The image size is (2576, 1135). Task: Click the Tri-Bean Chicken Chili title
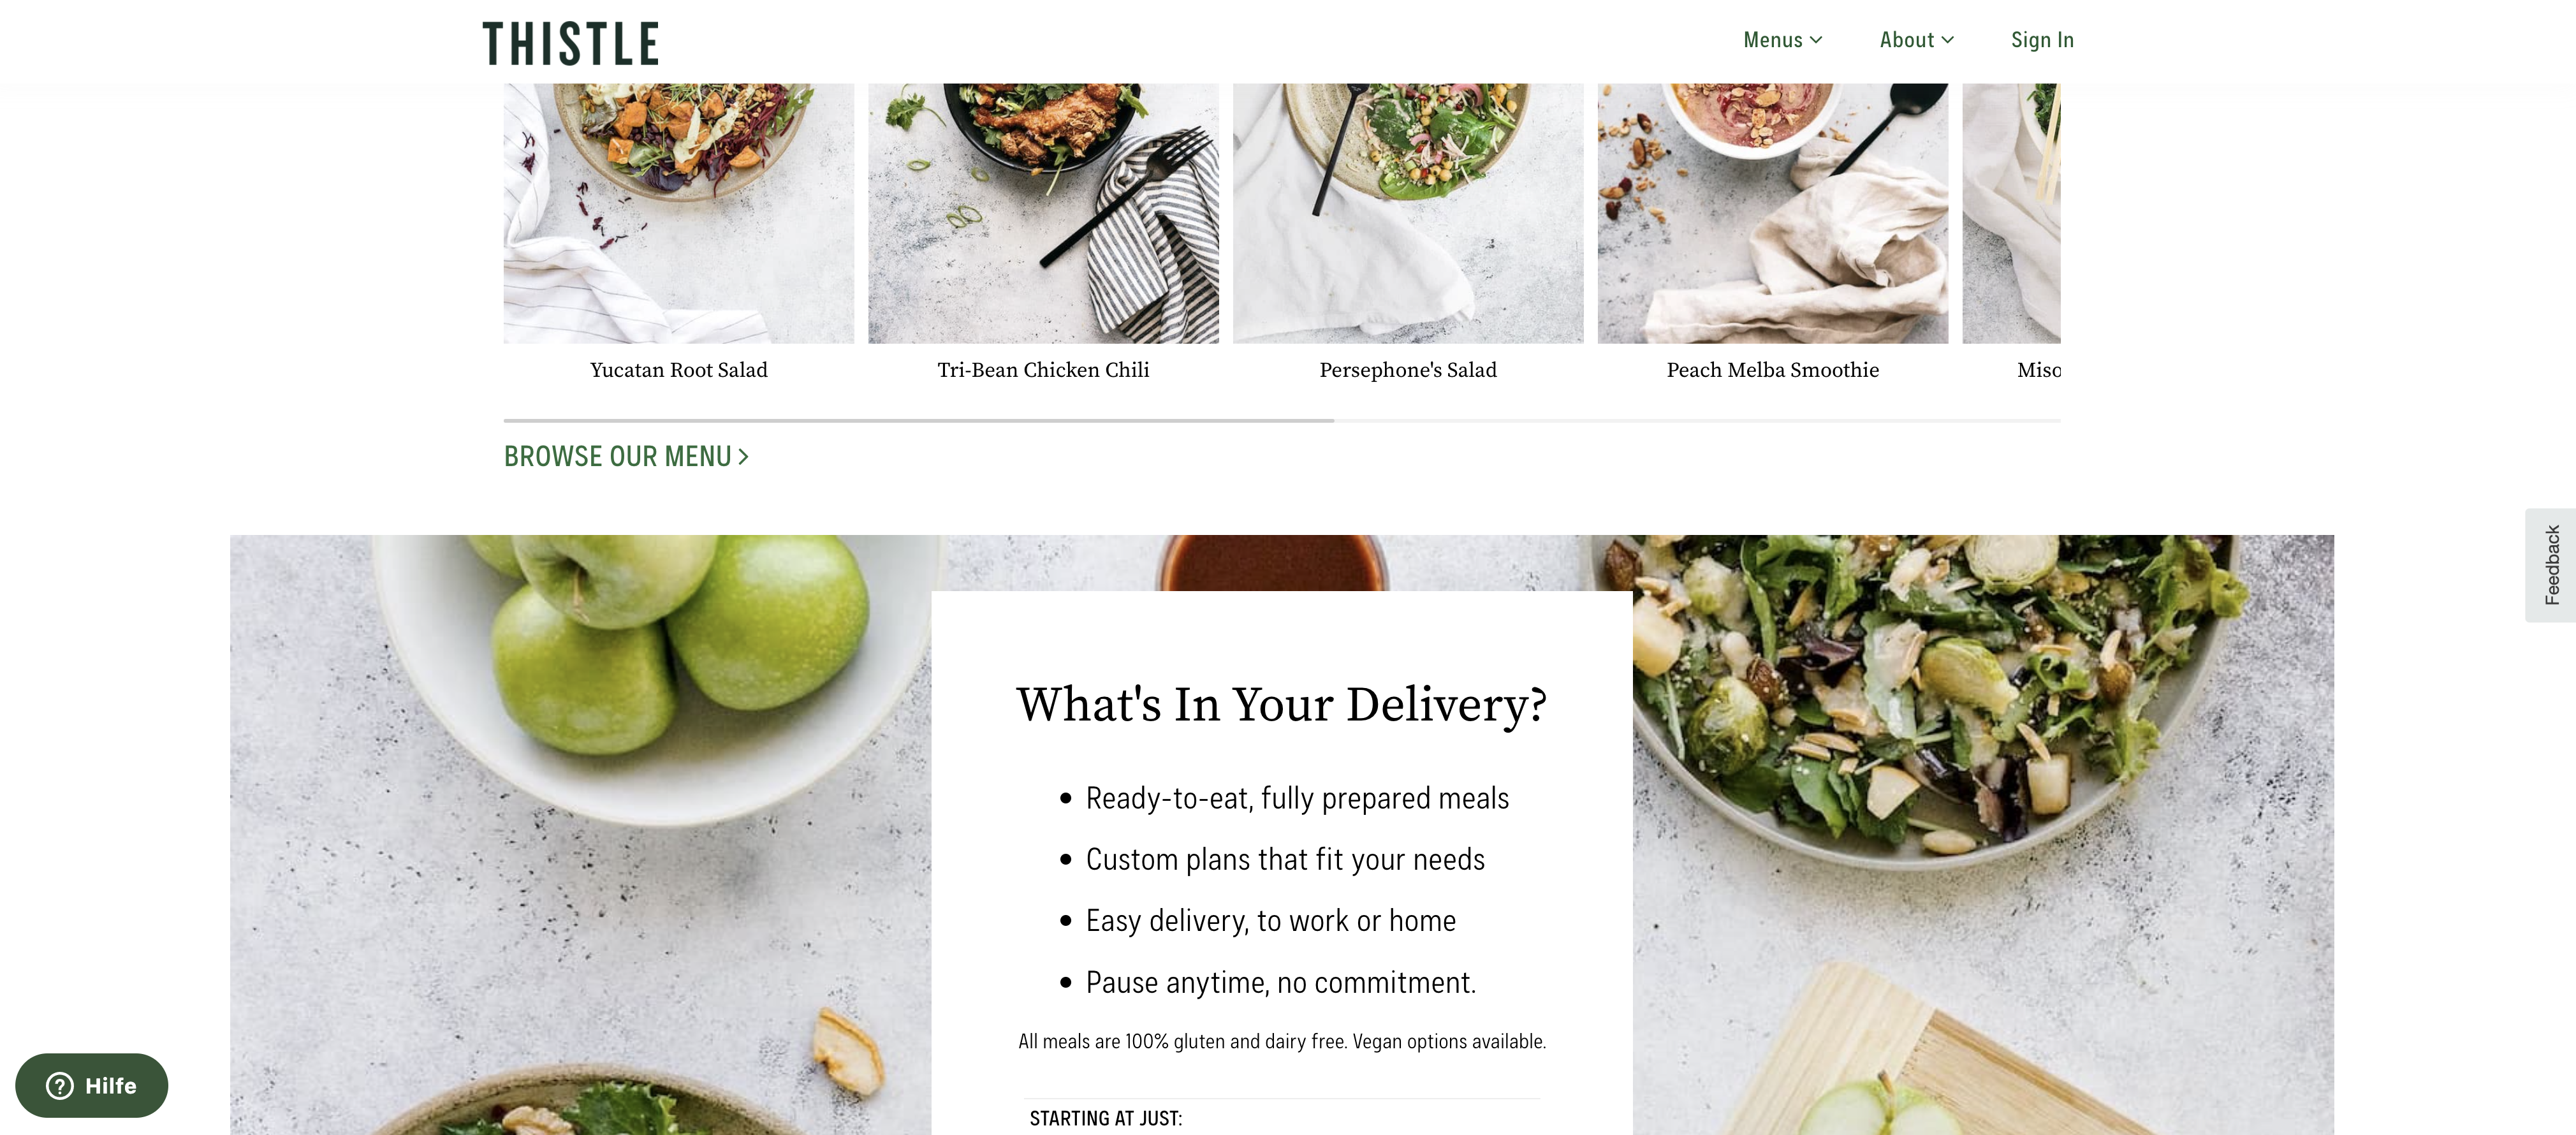pos(1043,370)
